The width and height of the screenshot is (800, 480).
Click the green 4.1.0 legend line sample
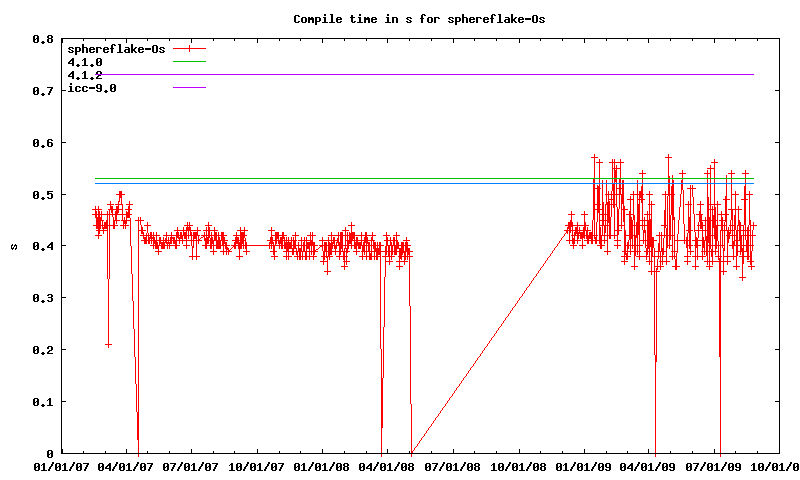(189, 62)
